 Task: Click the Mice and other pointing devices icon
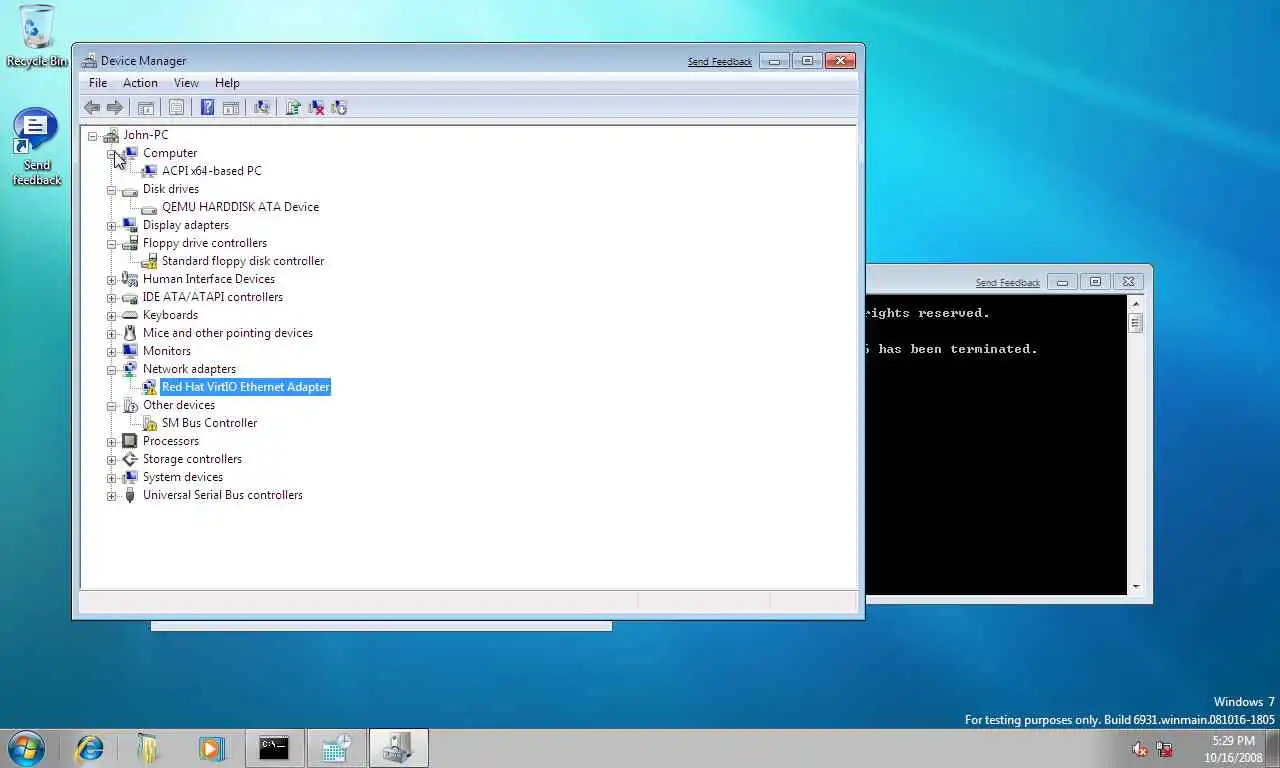click(130, 333)
